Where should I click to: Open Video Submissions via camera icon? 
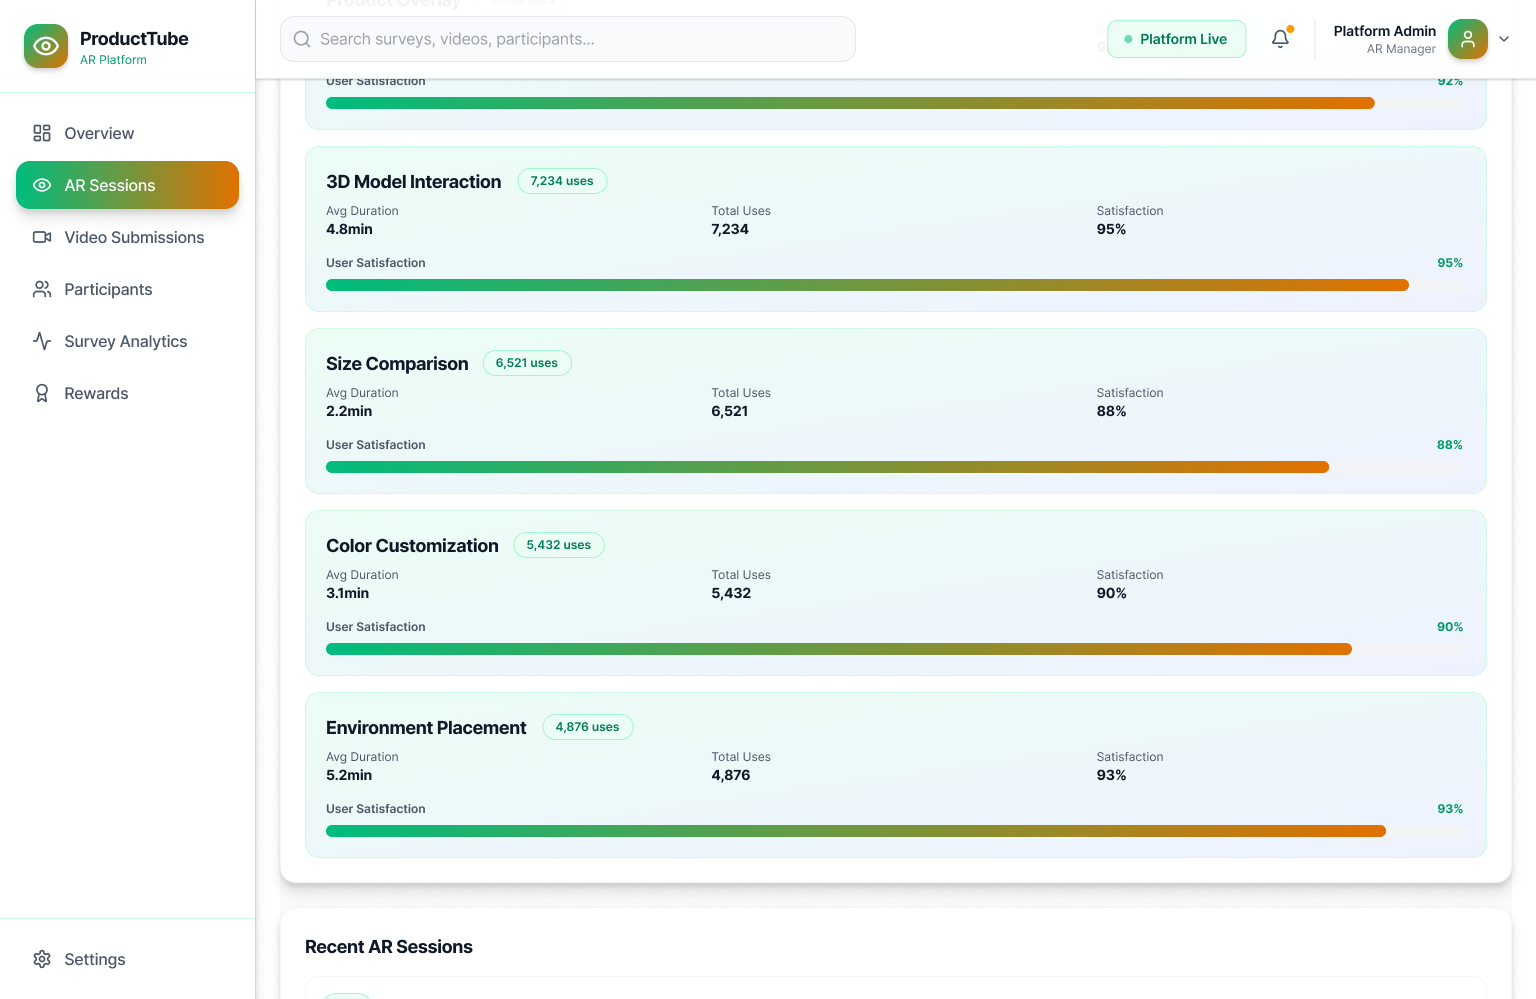coord(42,237)
